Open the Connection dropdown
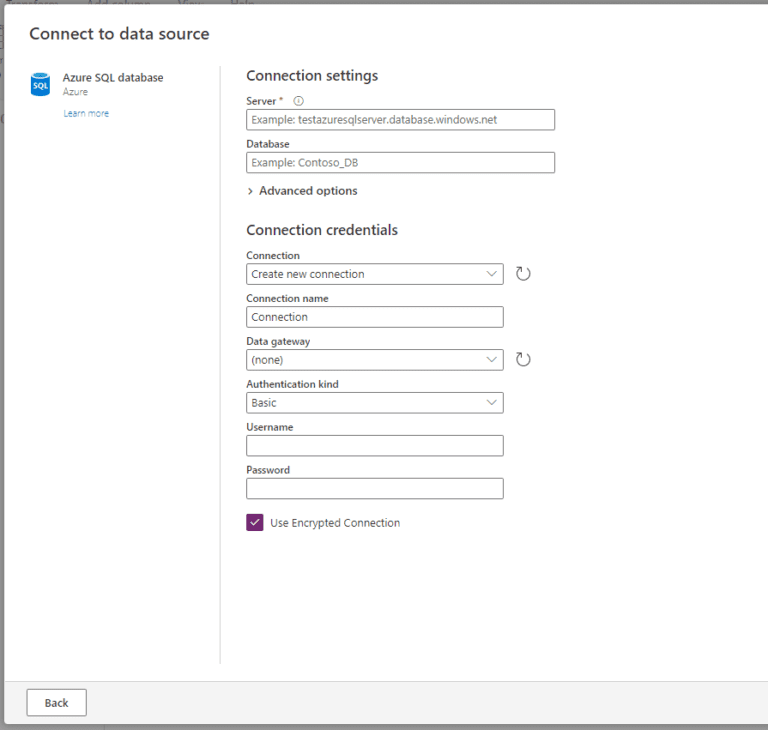Viewport: 768px width, 730px height. (x=375, y=274)
